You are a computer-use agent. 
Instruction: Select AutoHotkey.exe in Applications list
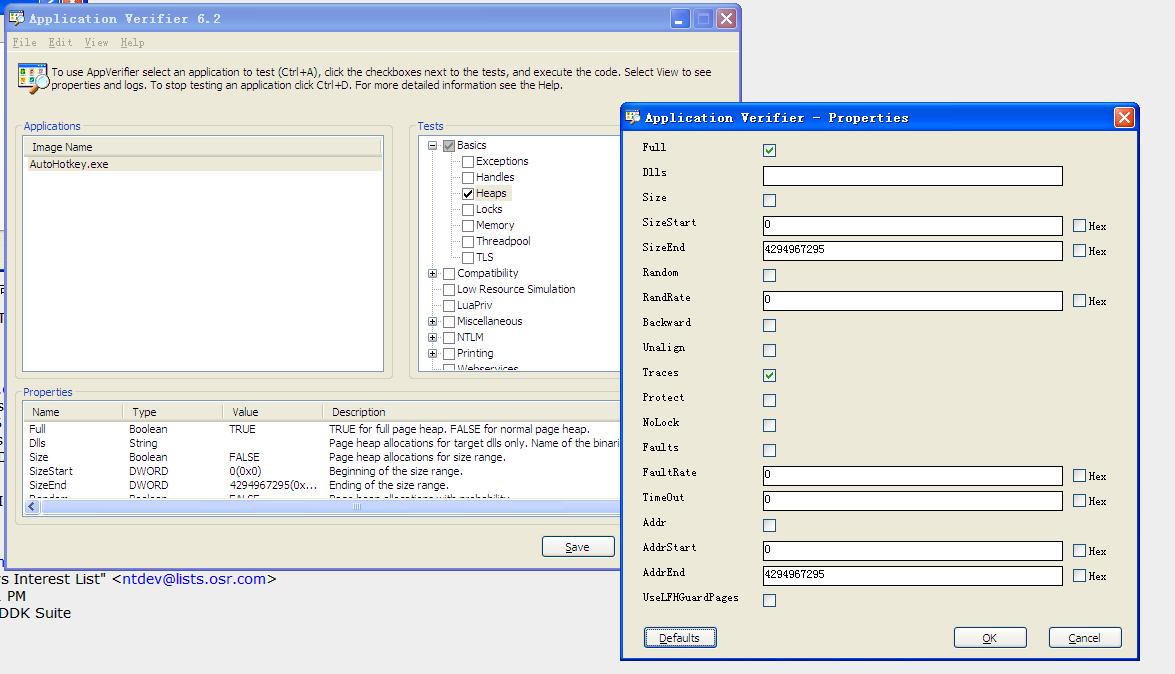pos(70,164)
